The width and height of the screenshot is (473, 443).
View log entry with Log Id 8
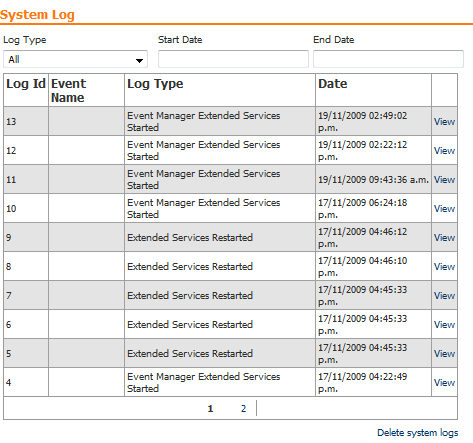click(444, 267)
